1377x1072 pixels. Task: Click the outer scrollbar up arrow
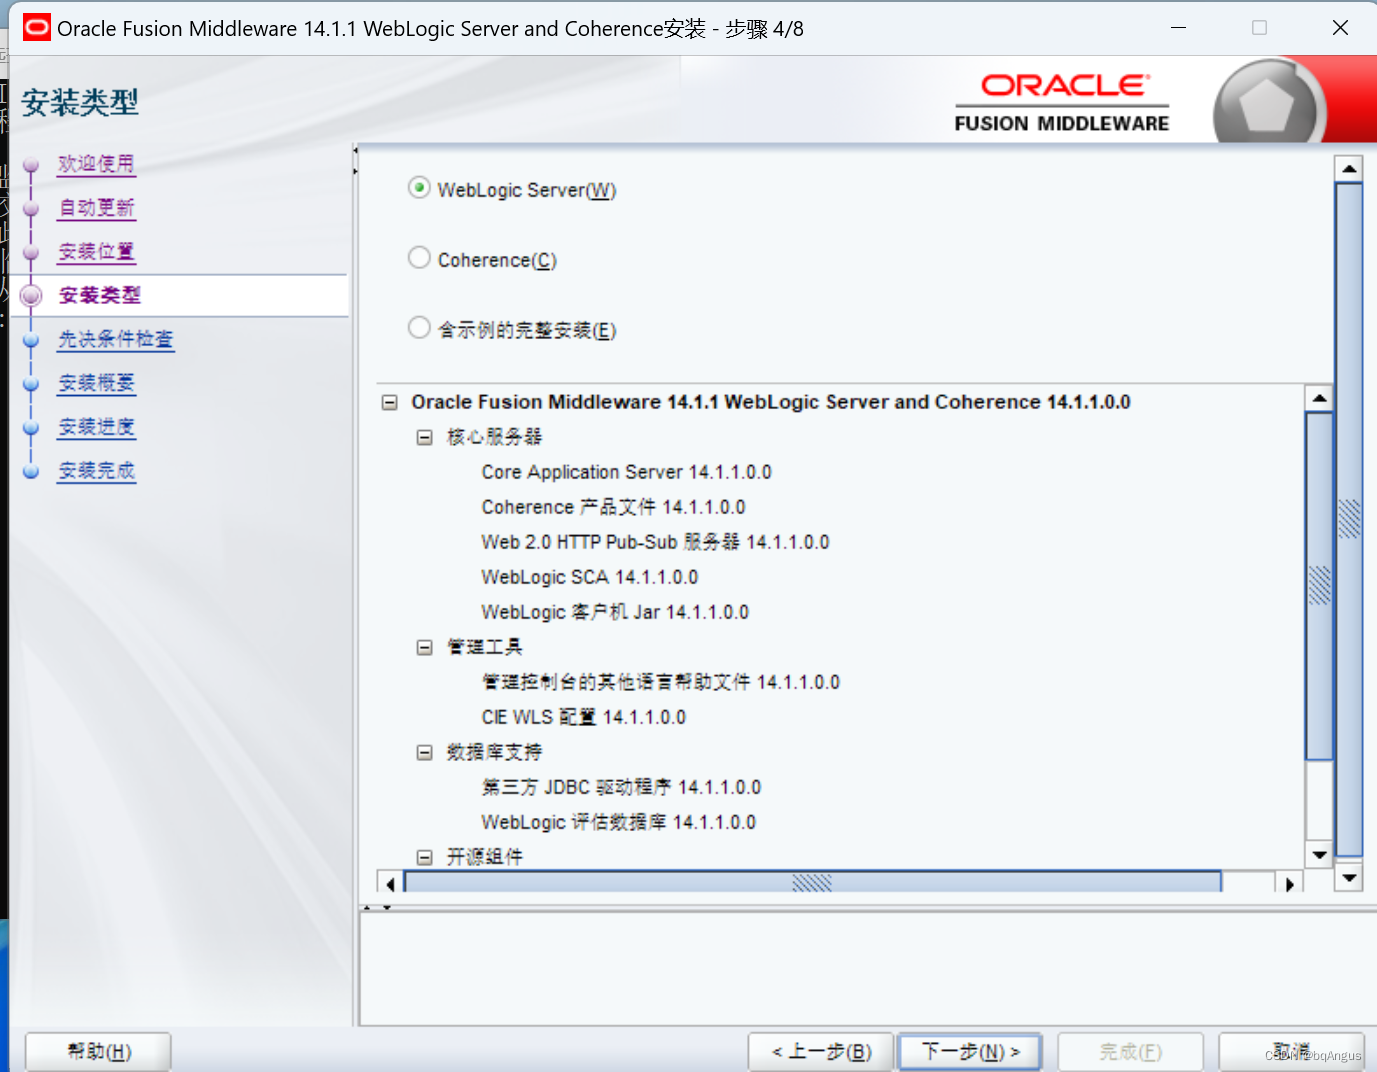click(1349, 169)
